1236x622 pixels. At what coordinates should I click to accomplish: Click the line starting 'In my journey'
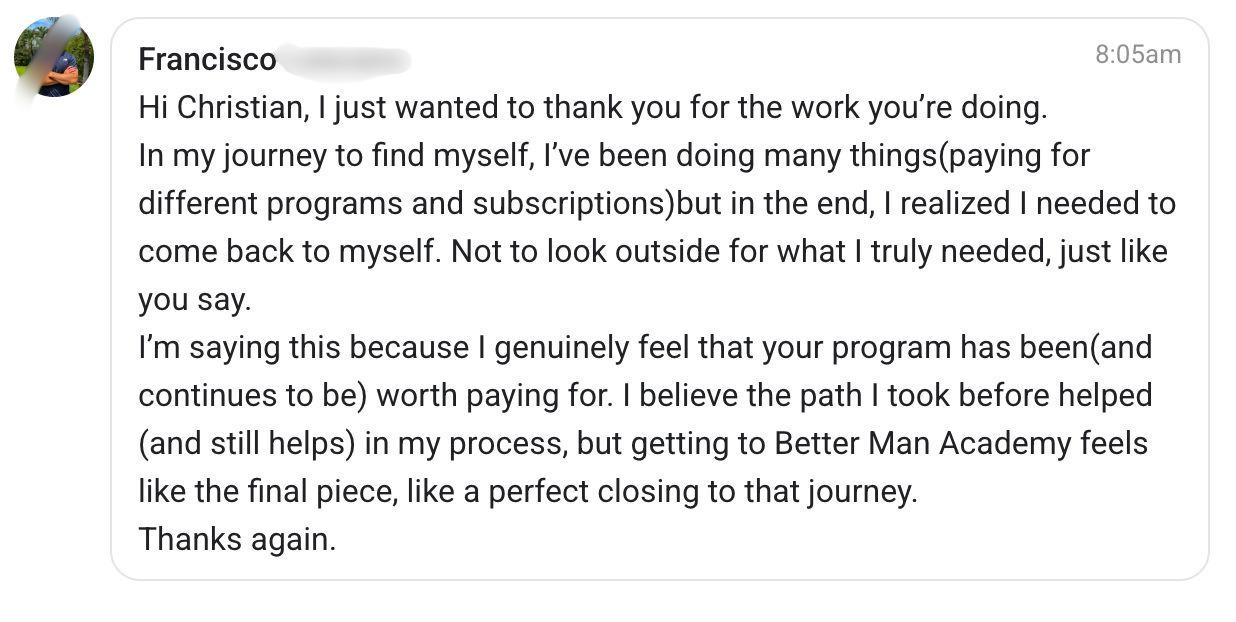click(x=614, y=155)
